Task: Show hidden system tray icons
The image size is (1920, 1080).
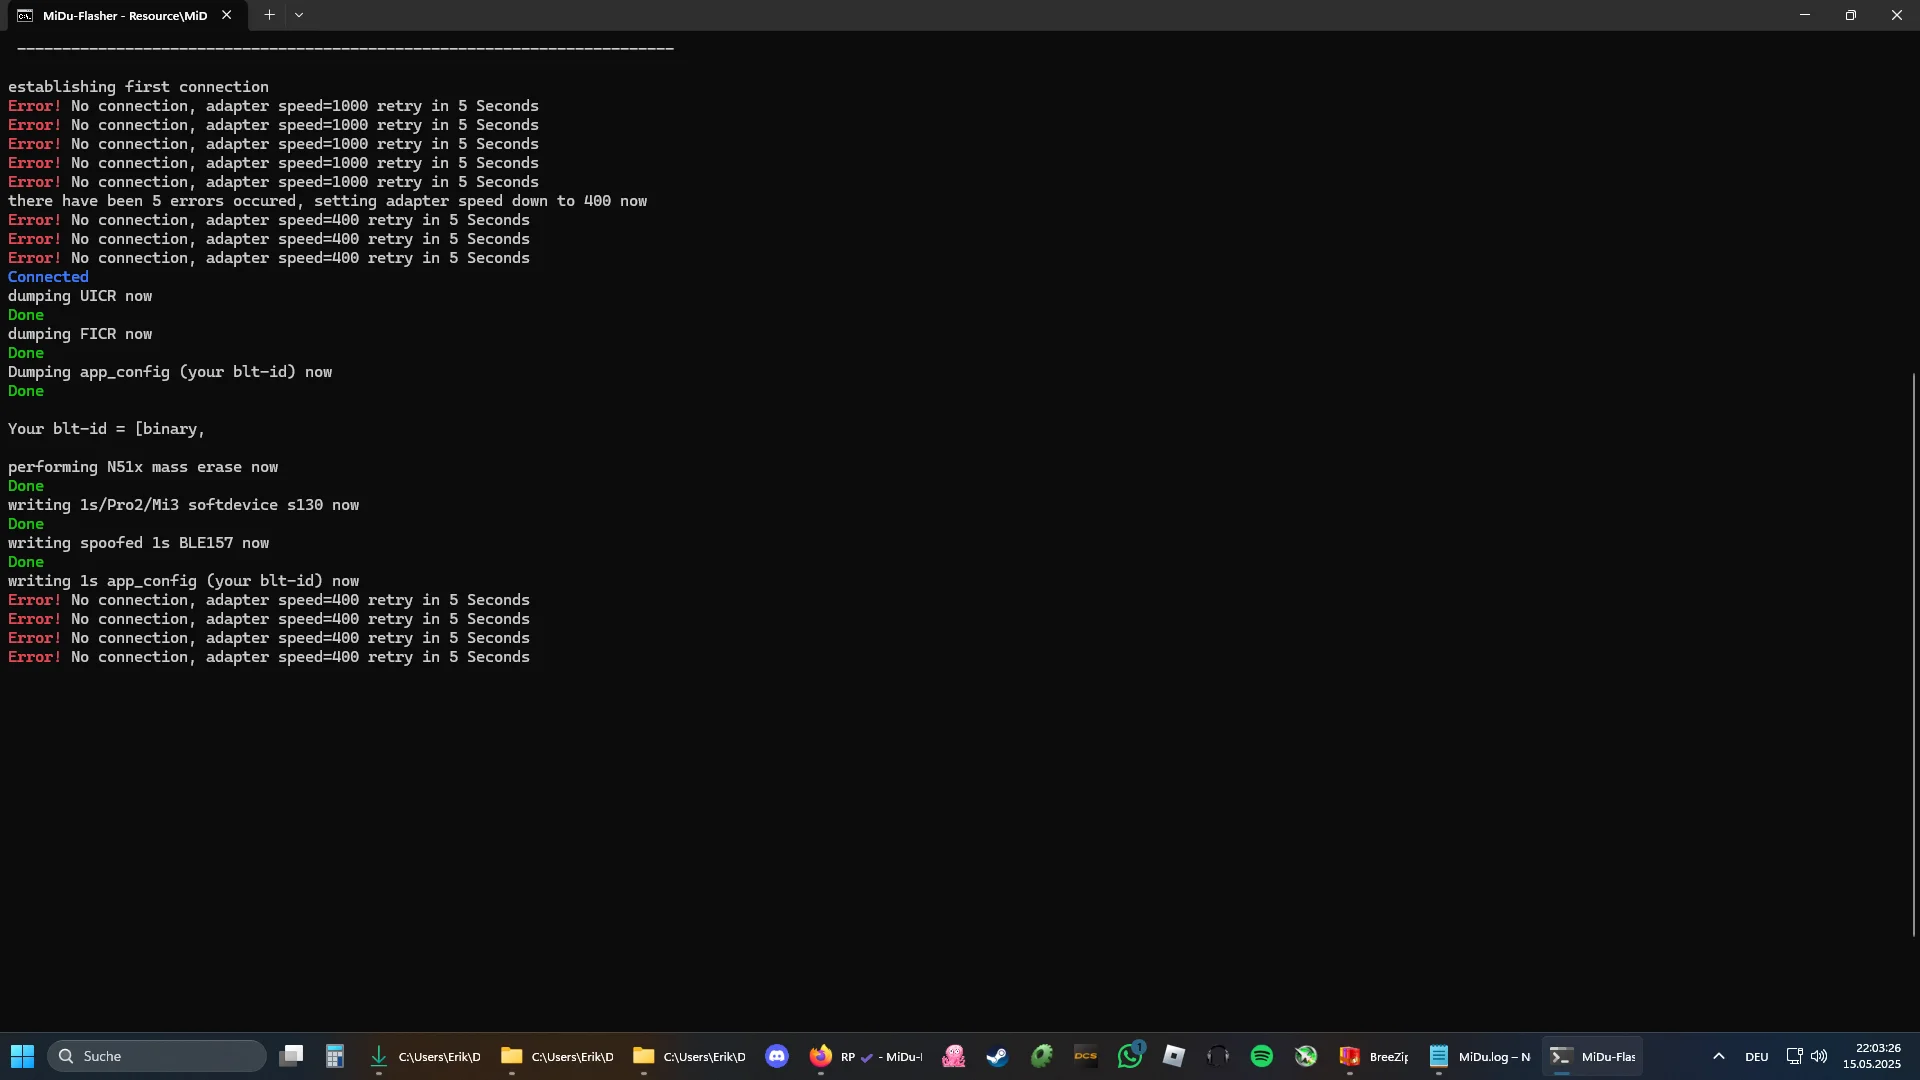Action: [1718, 1056]
